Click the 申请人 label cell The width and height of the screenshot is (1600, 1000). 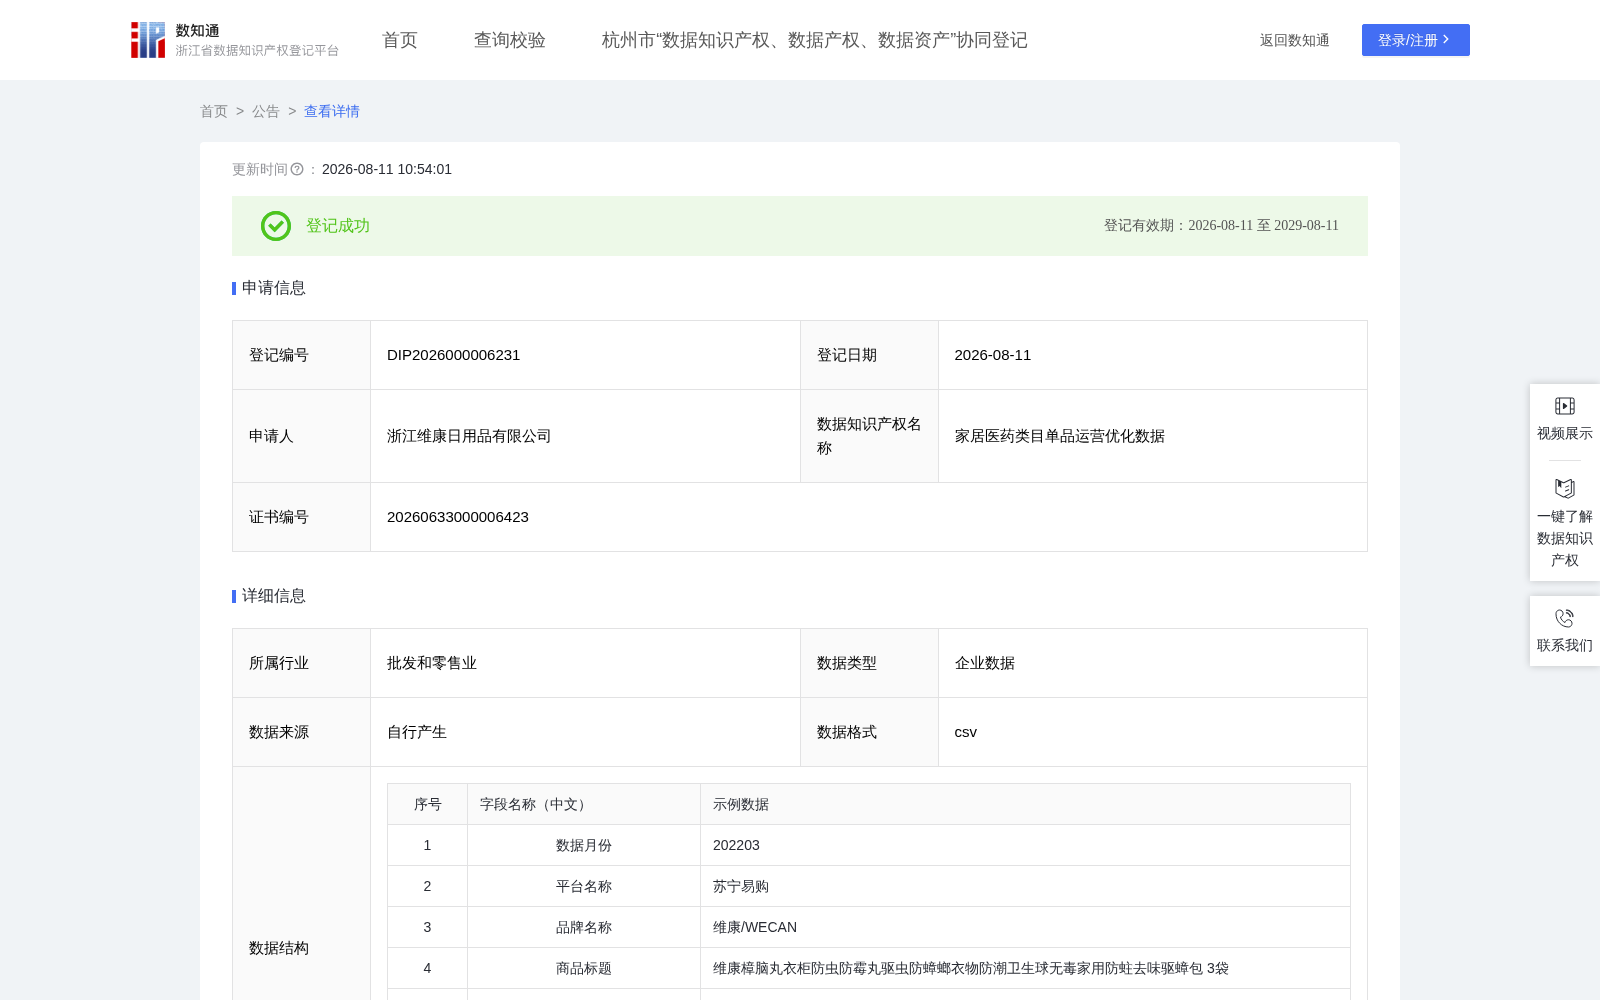click(x=302, y=436)
